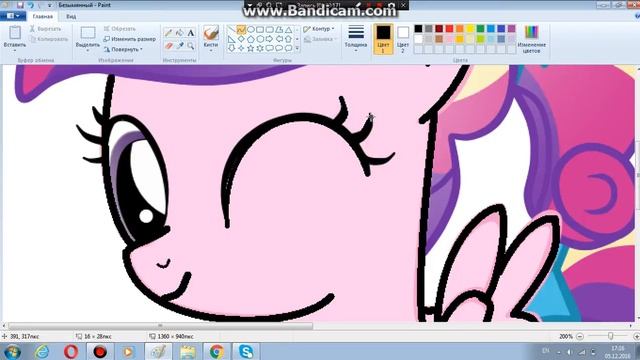Activate Цвет 1 foreground color
This screenshot has width=640, height=360.
click(x=383, y=39)
